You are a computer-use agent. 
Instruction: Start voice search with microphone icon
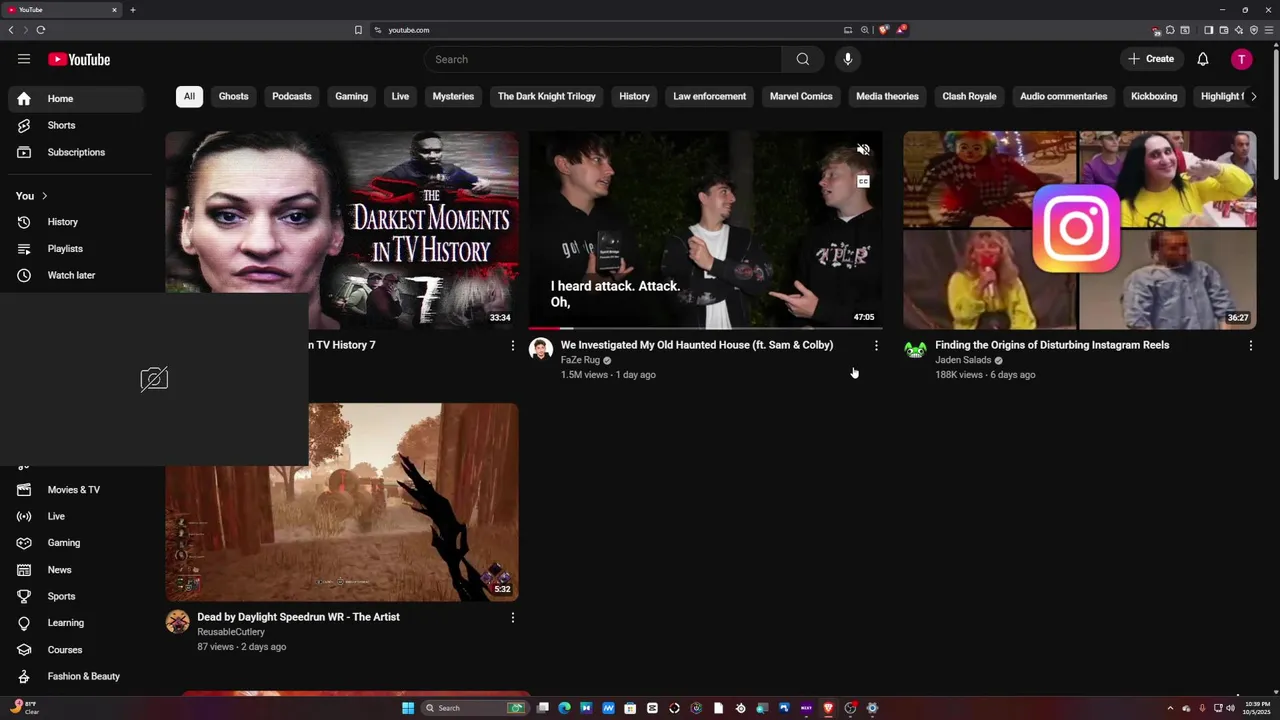click(x=847, y=59)
